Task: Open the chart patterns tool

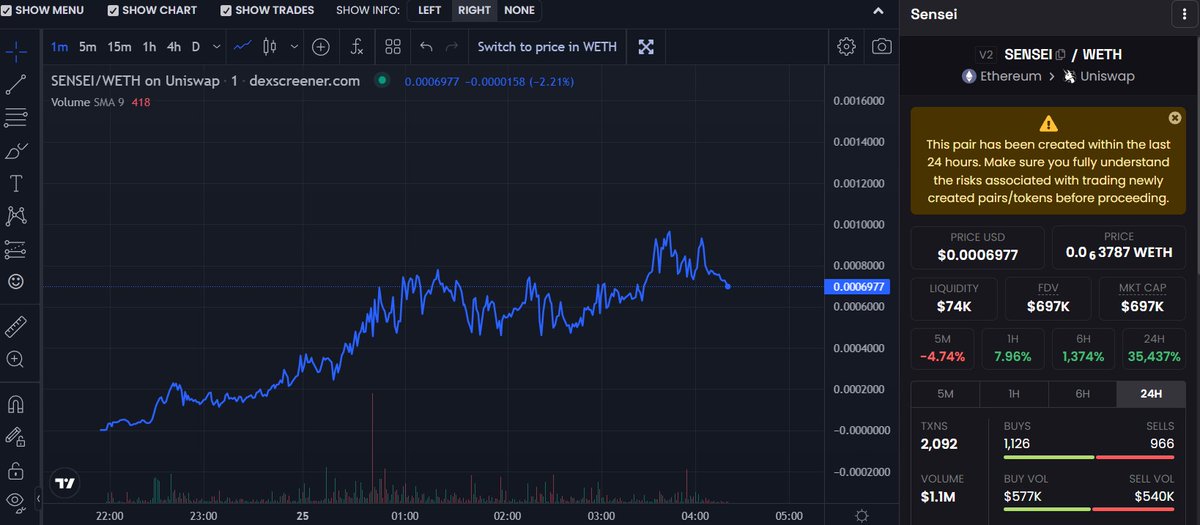Action: pos(16,216)
